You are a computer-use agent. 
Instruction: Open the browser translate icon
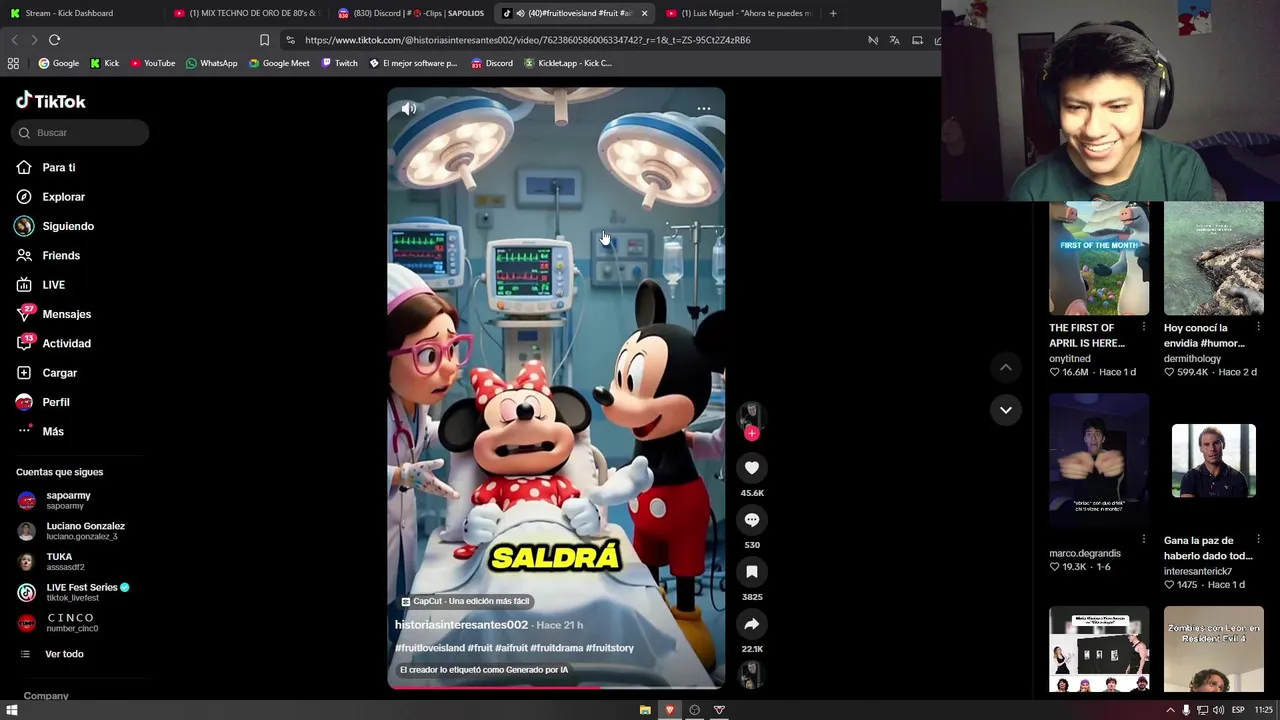click(894, 40)
